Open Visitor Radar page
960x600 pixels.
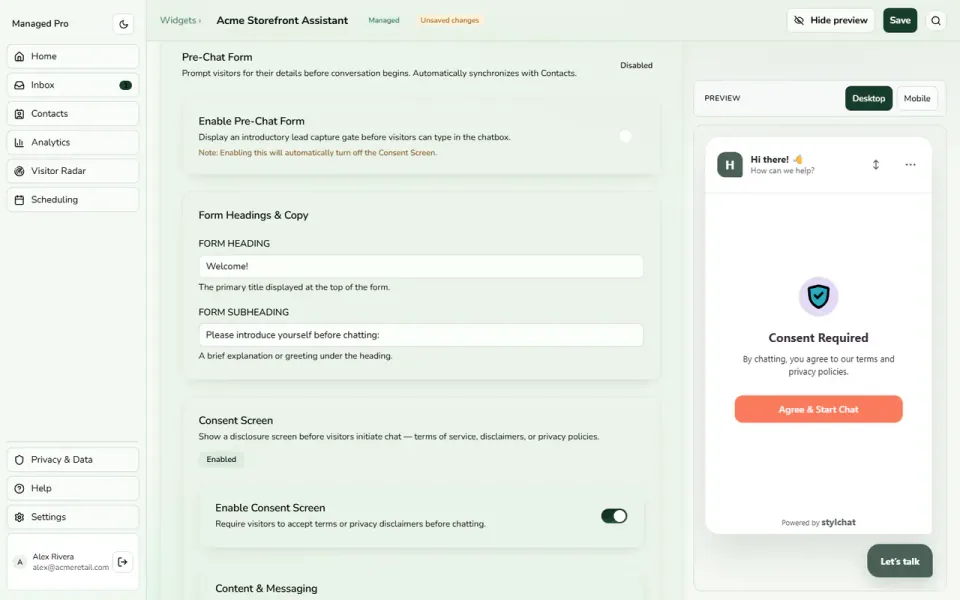pyautogui.click(x=73, y=171)
